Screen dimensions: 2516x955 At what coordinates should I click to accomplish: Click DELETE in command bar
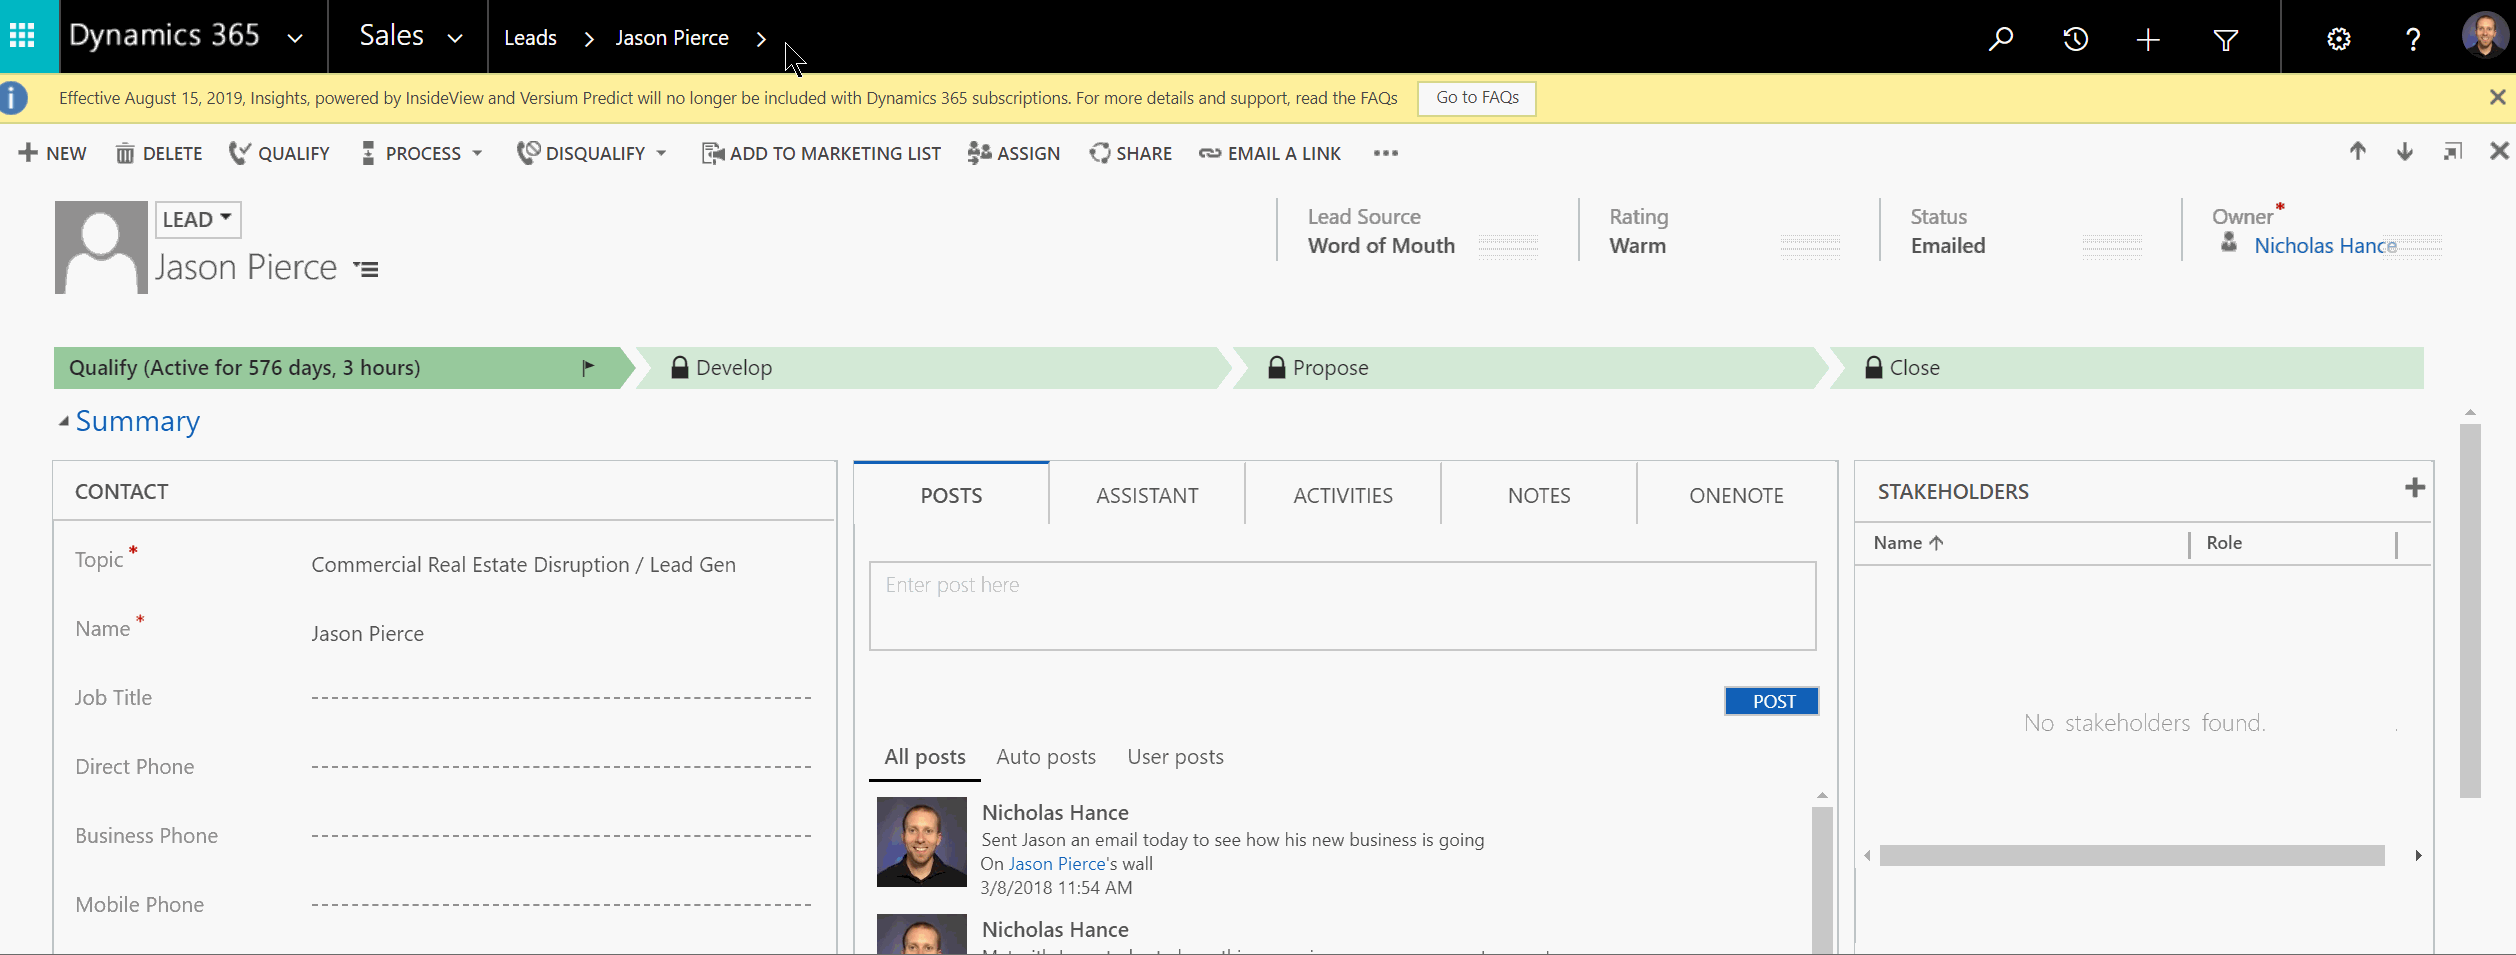coord(158,153)
